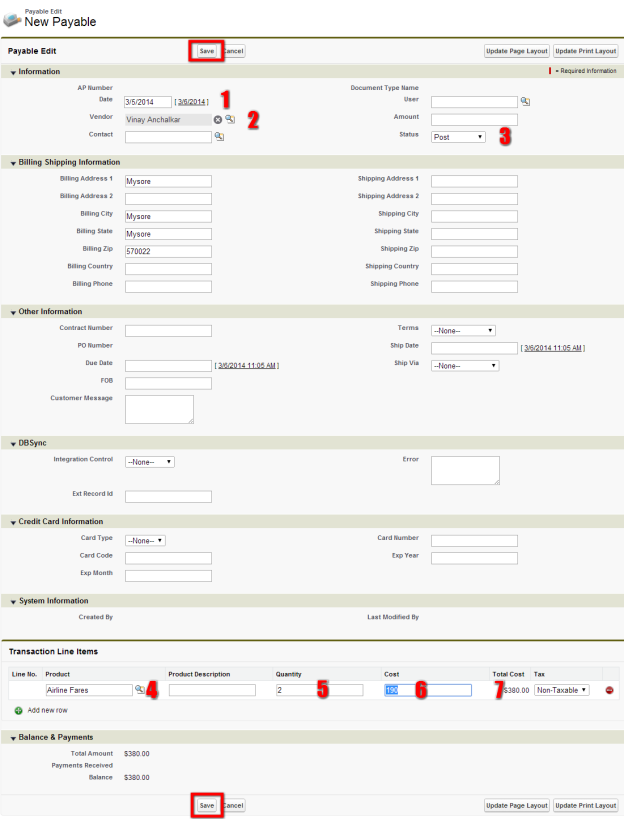Open the User lookup icon
Viewport: 624px width, 819px height.
click(x=525, y=102)
